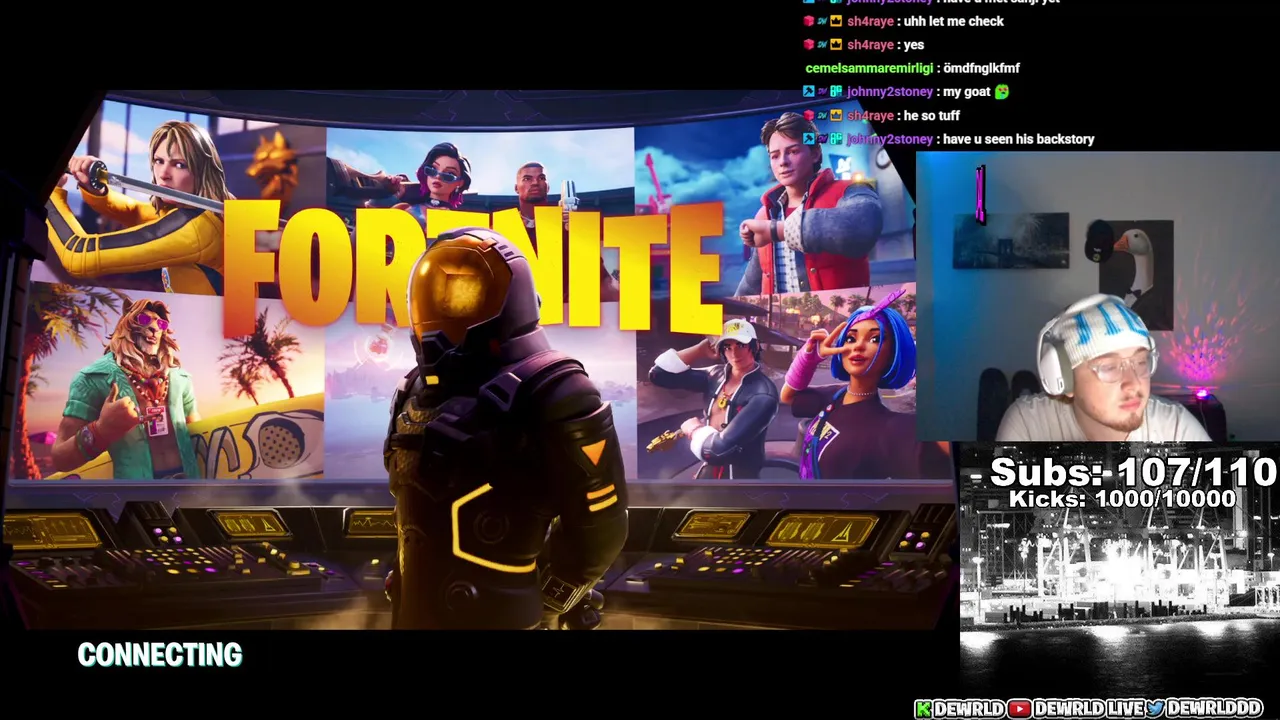
Task: Open DEWRLDDD Twitter handle
Action: click(x=1215, y=709)
